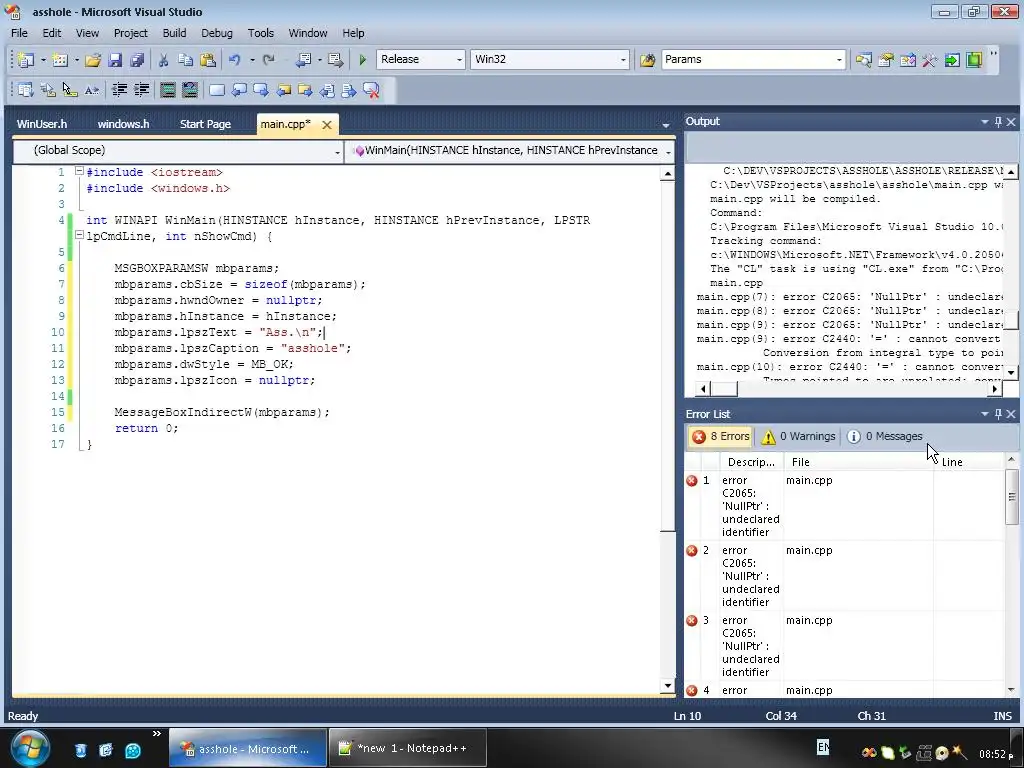The image size is (1024, 768).
Task: Toggle auto-hide pin on the Output panel
Action: (x=998, y=121)
